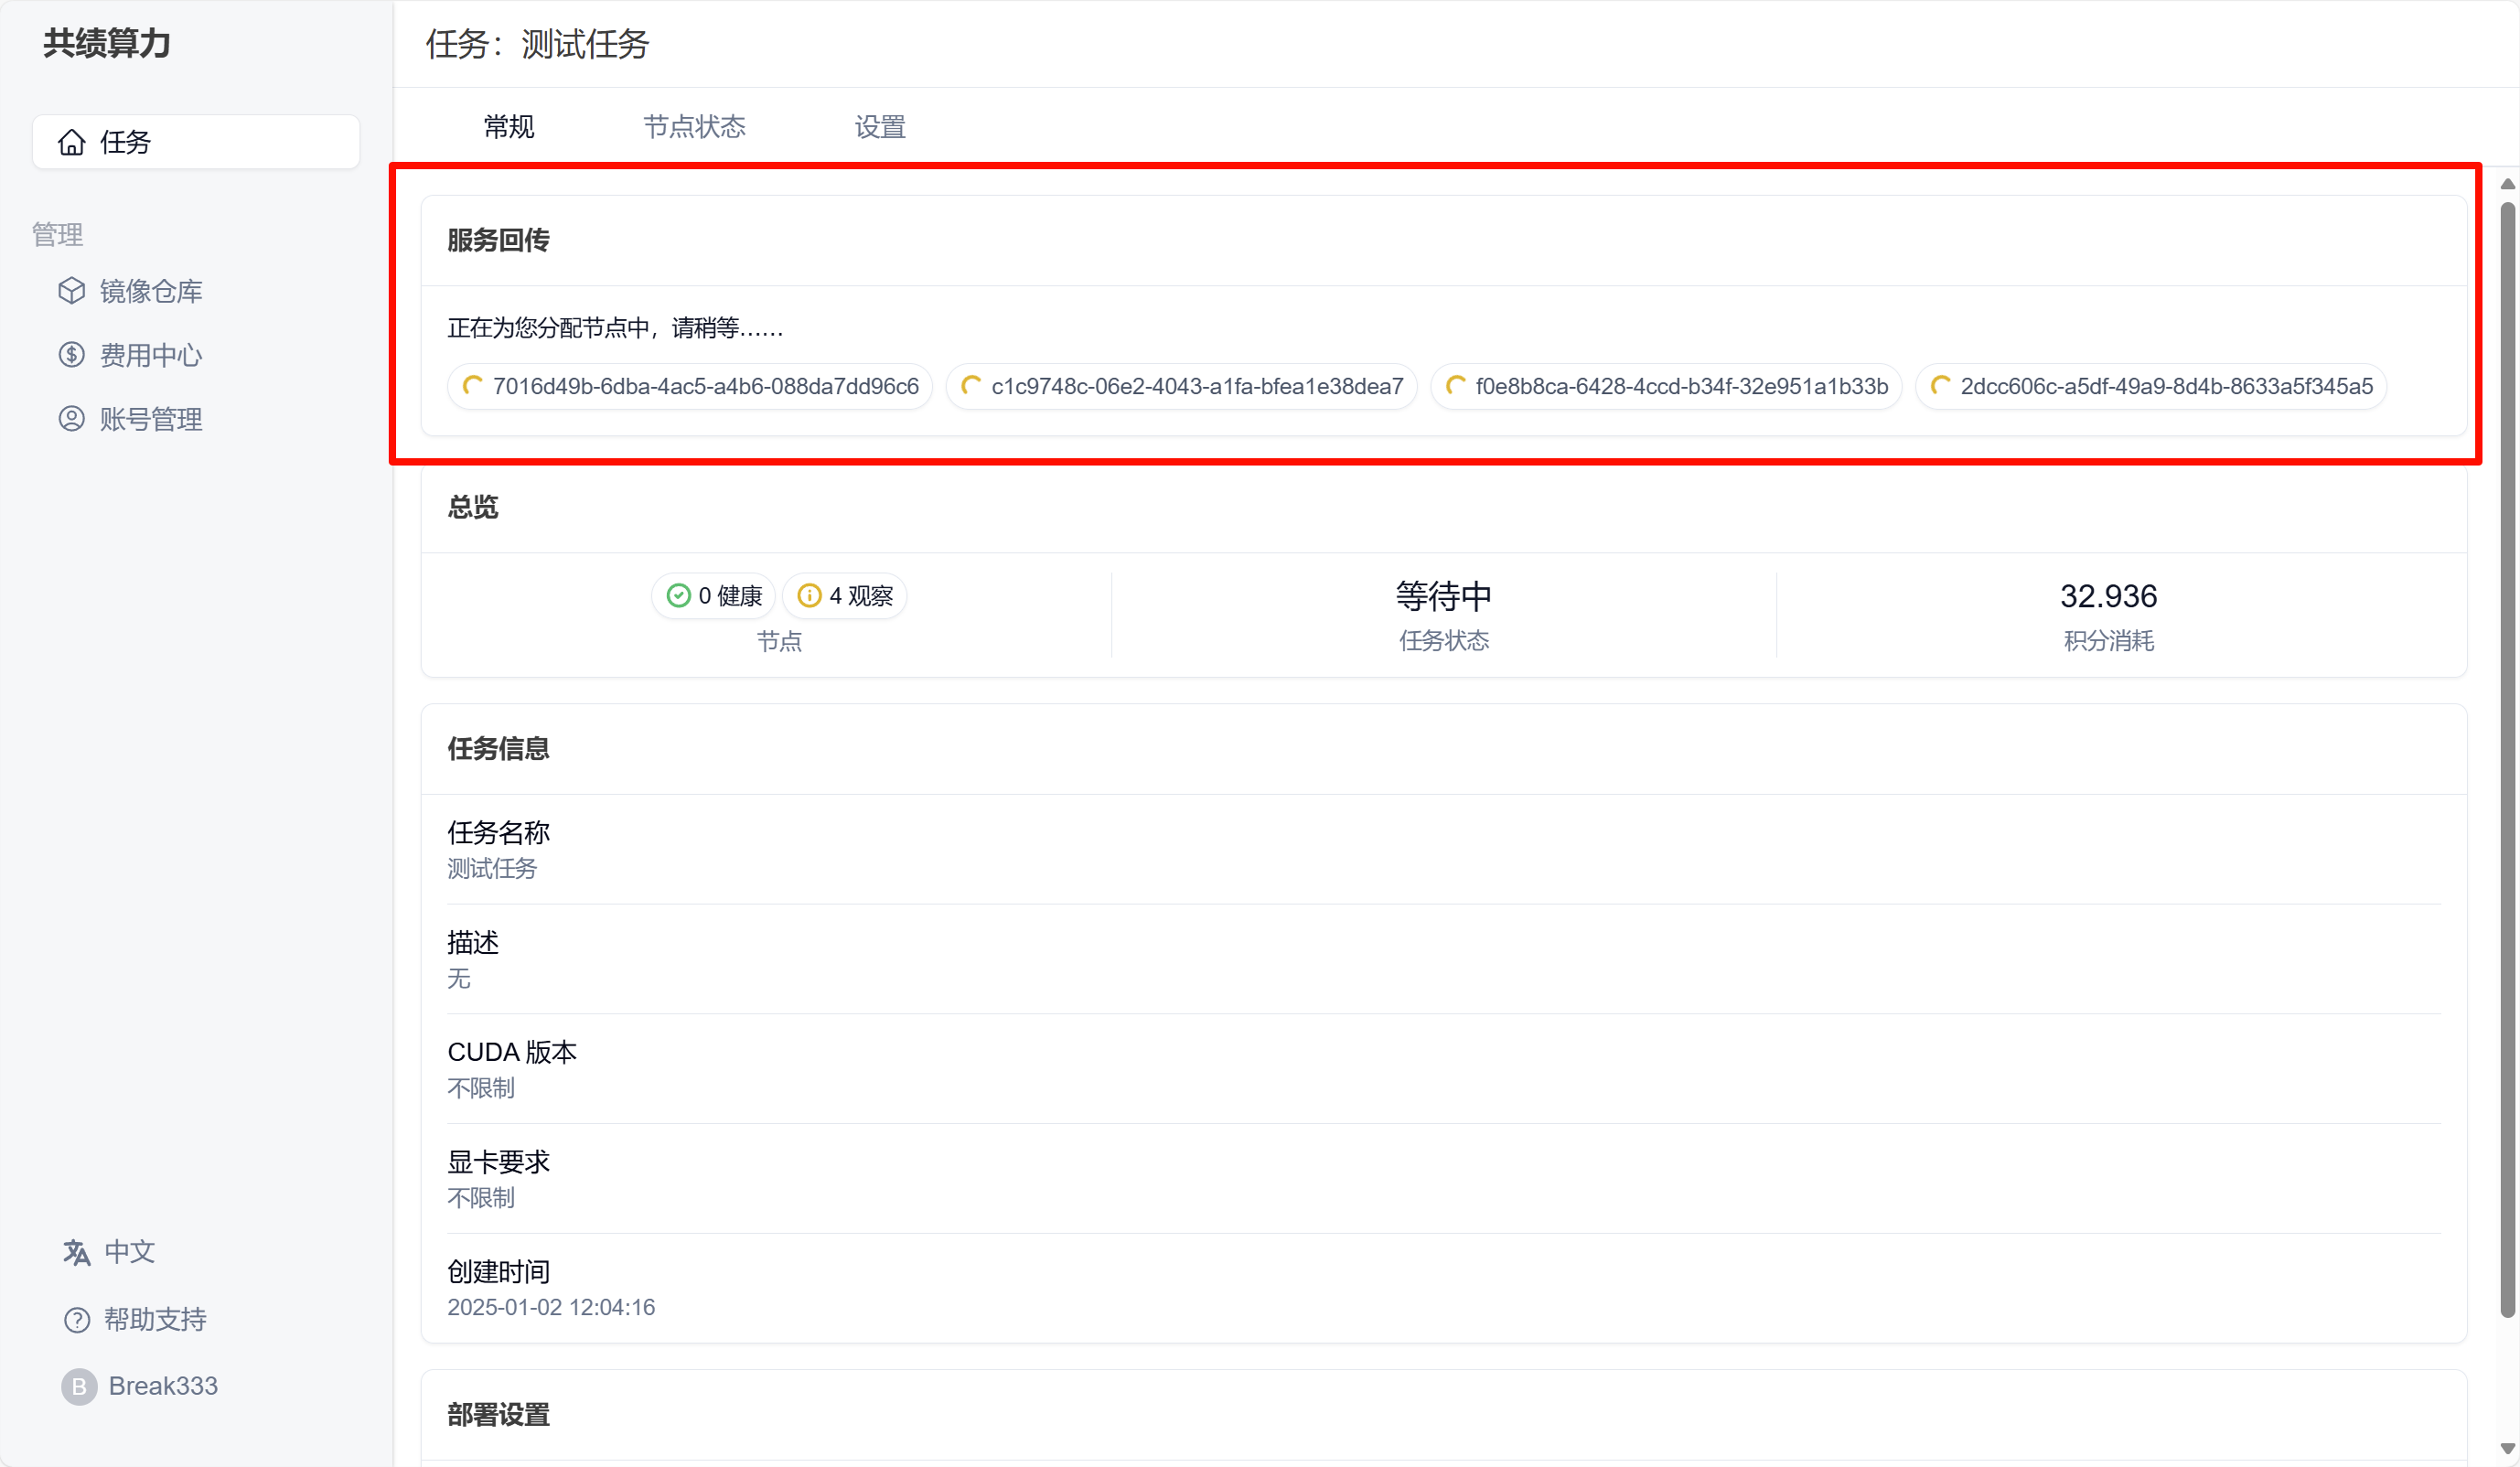Click spinner icon of node f0e8b8ca

point(1455,386)
